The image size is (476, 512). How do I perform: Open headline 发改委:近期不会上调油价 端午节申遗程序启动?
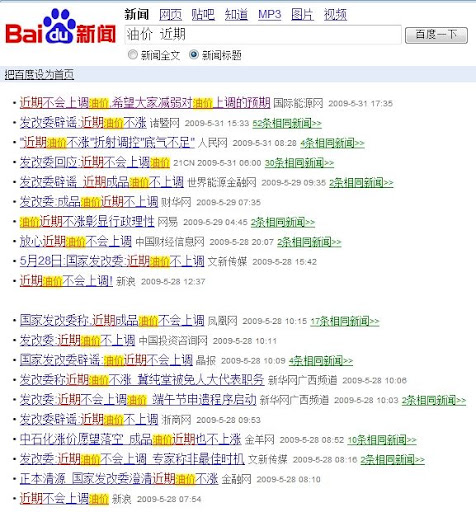click(138, 400)
